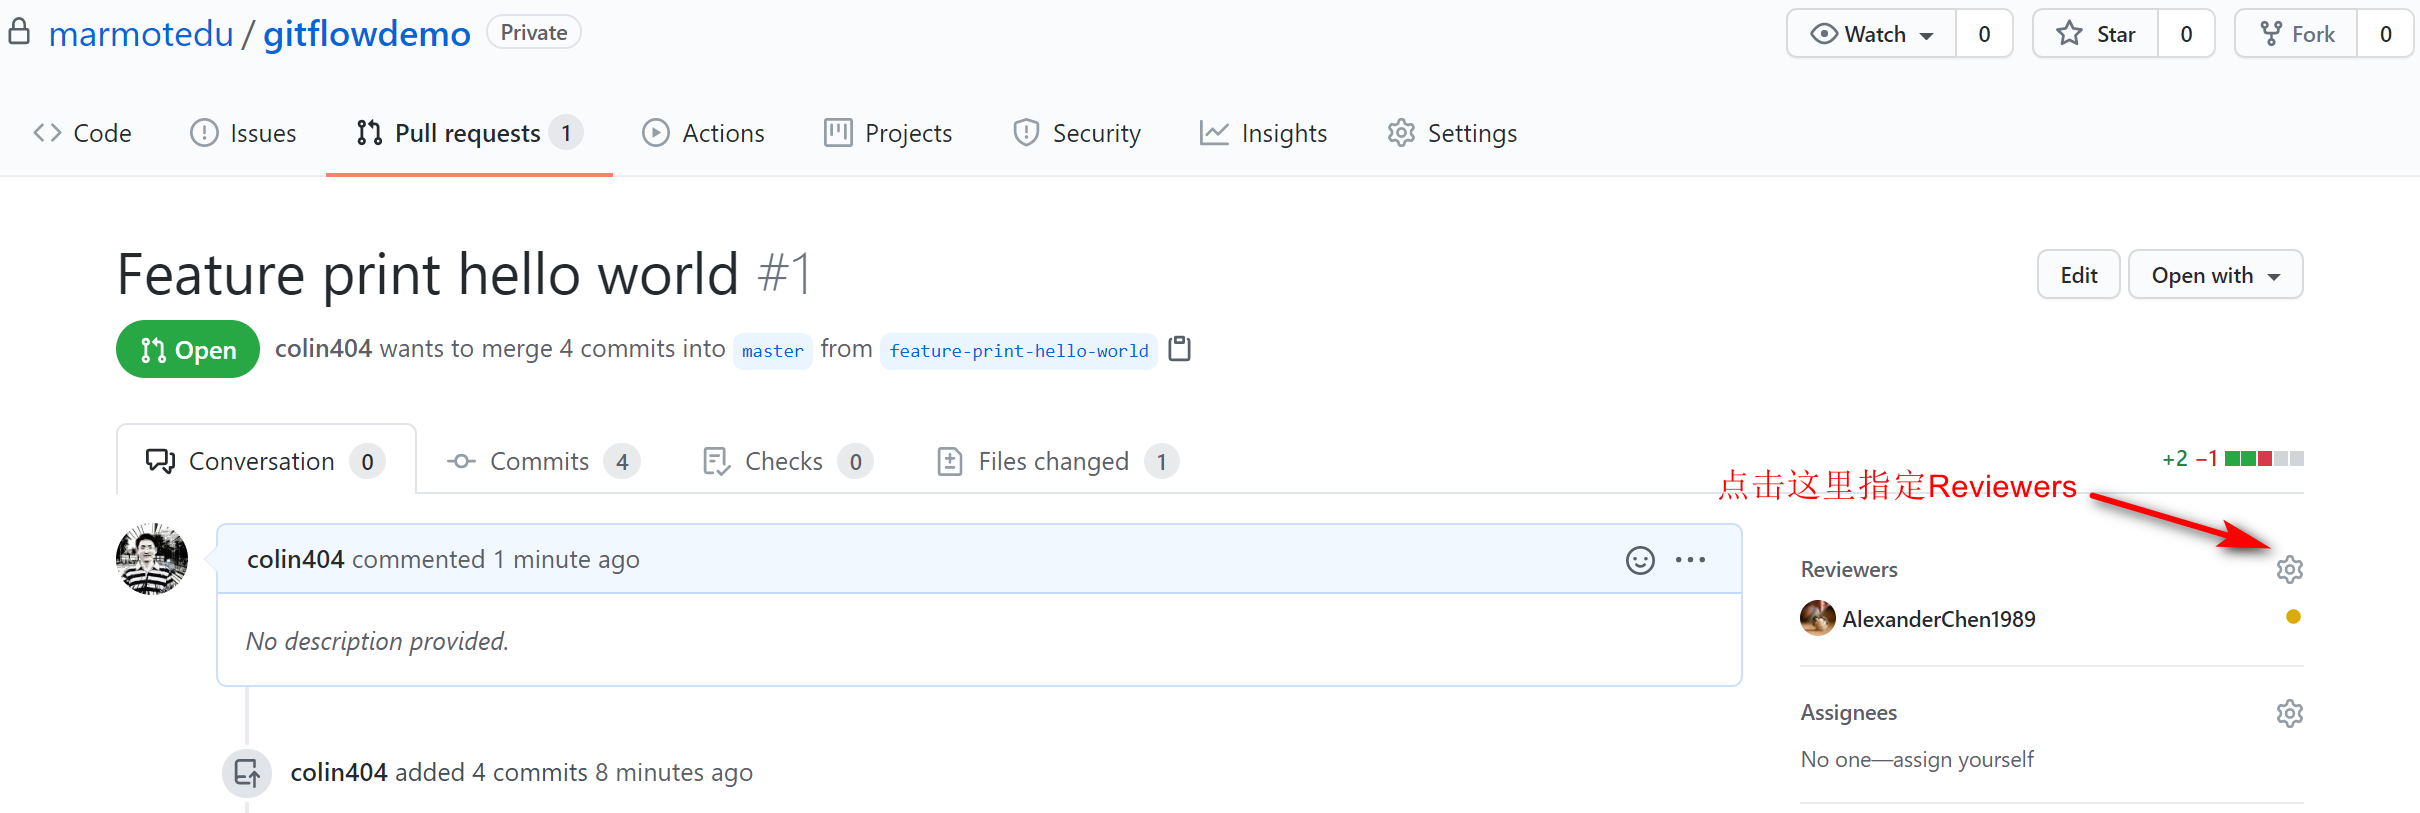Go to the Actions tab
Screen dimensions: 2420x813
click(703, 133)
